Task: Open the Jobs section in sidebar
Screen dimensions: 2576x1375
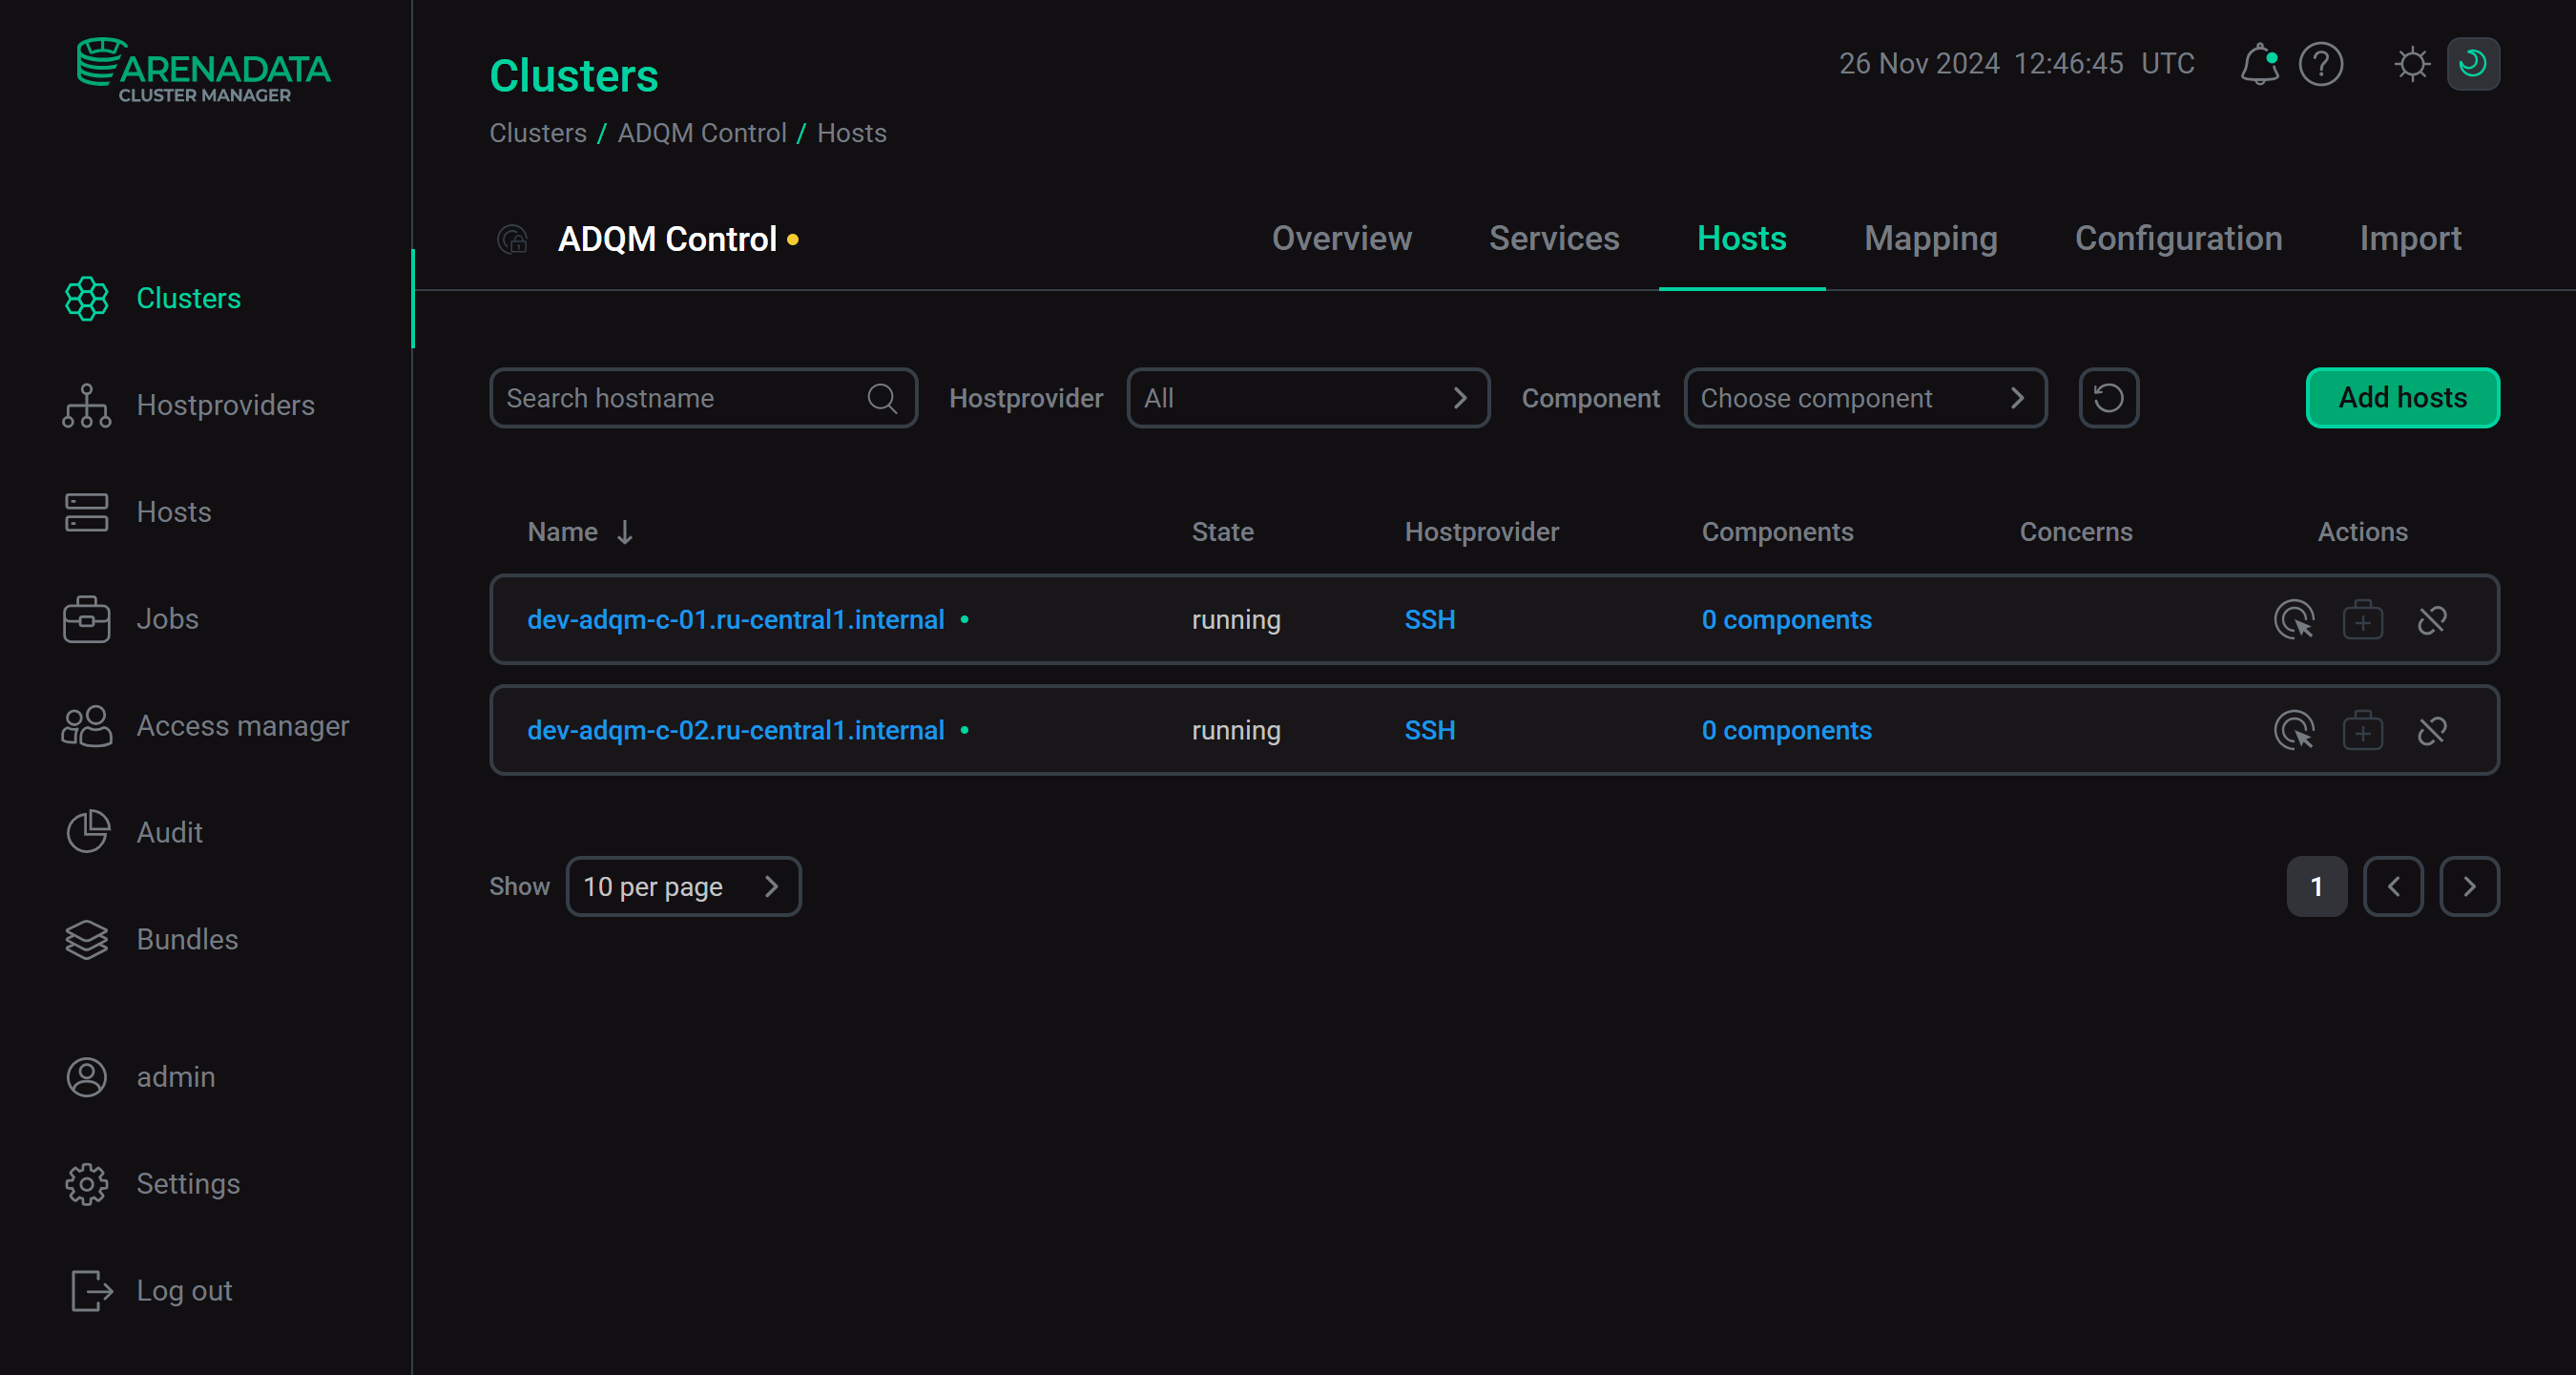Action: [x=167, y=619]
